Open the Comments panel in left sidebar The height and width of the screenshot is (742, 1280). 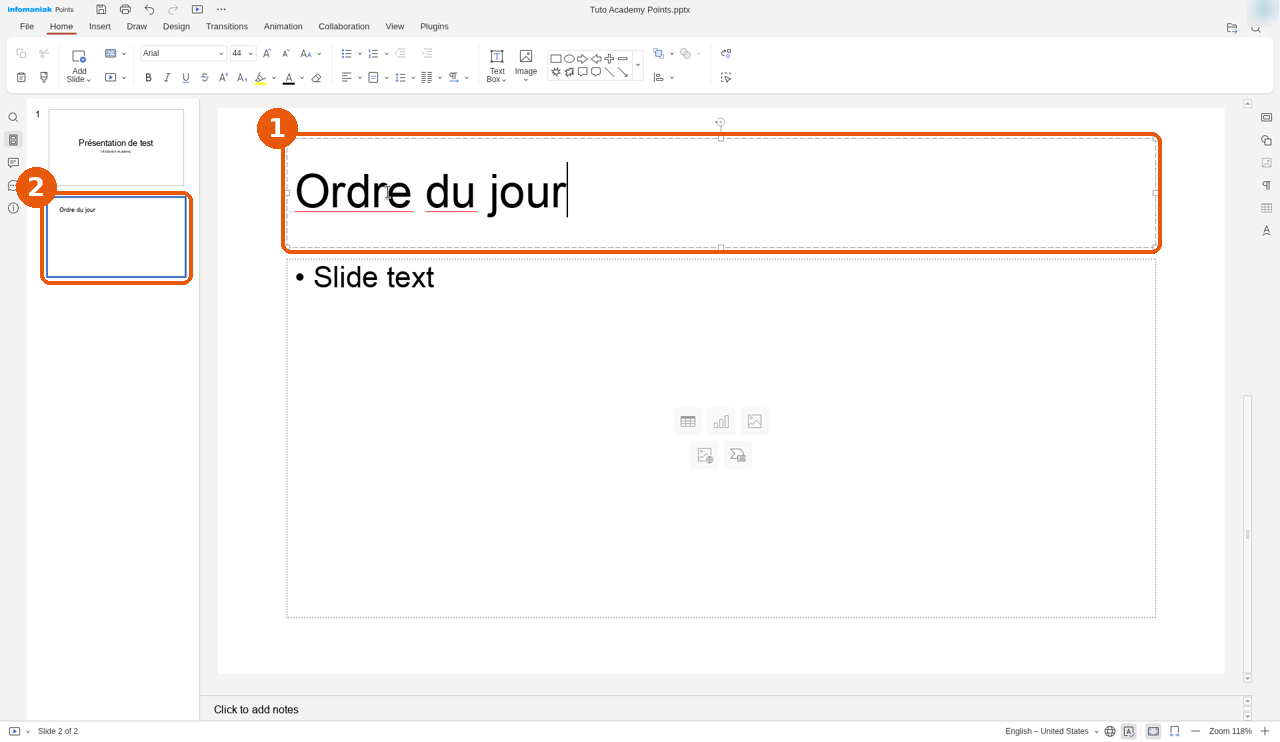pyautogui.click(x=13, y=163)
